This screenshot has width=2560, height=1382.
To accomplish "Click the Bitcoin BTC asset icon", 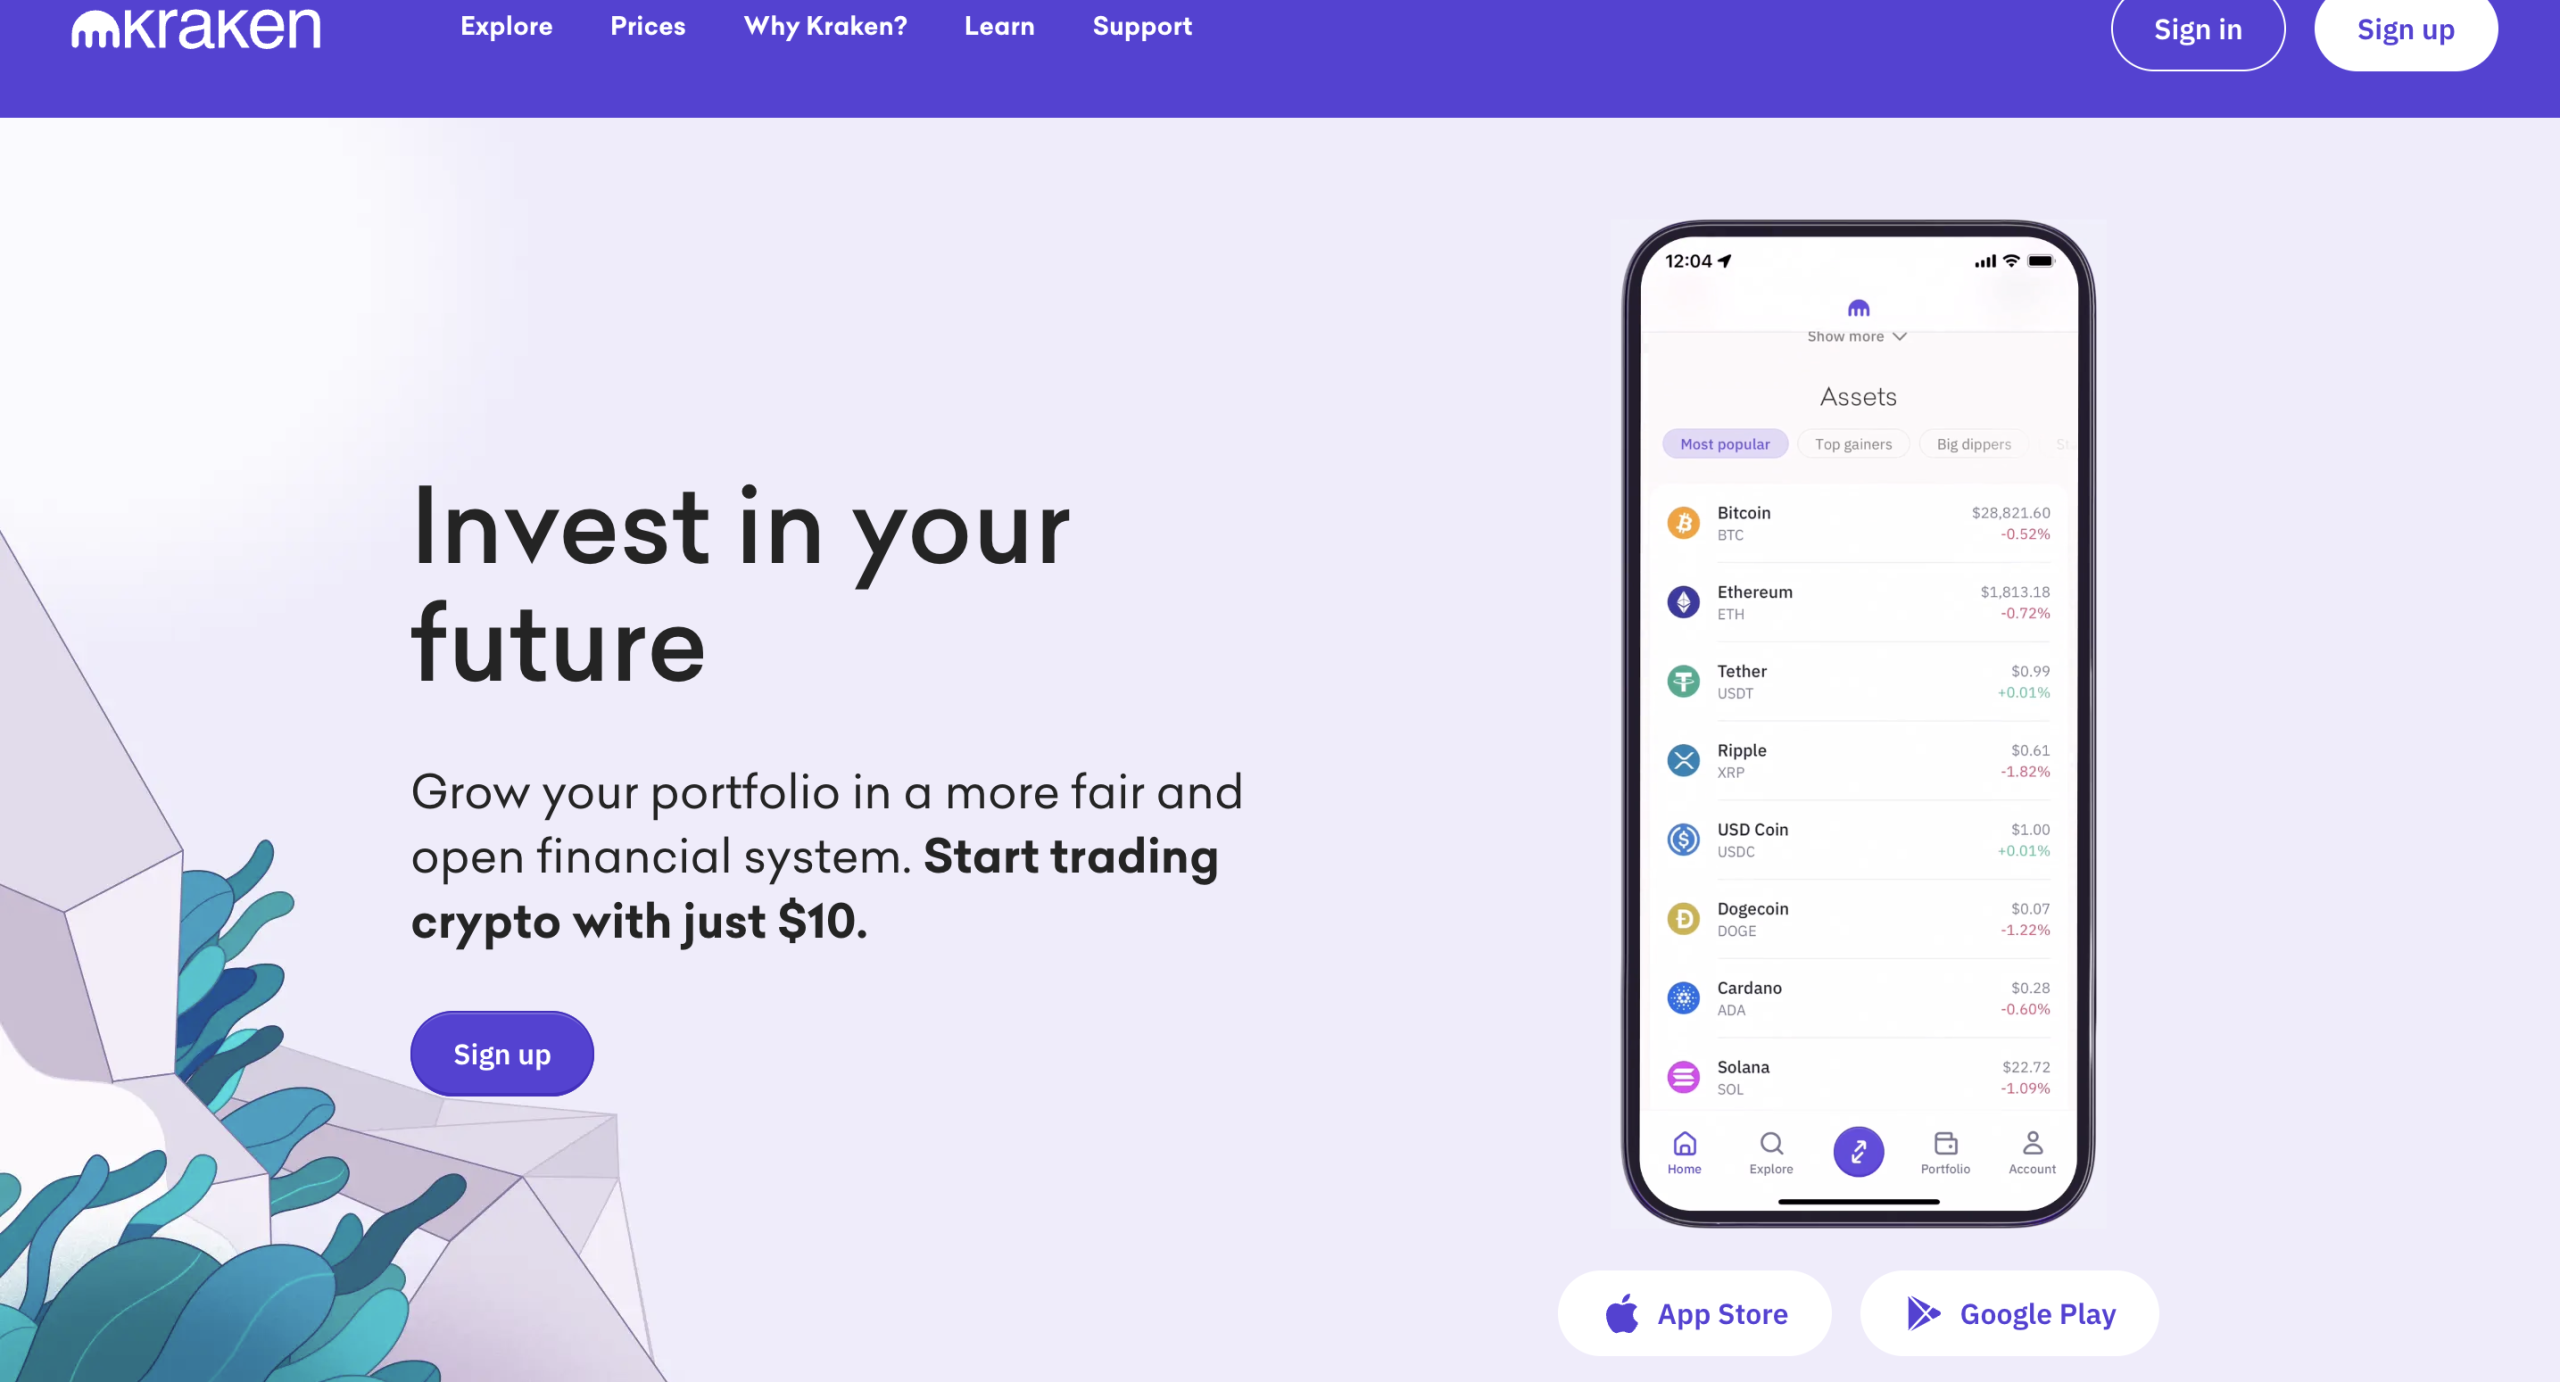I will [1682, 523].
